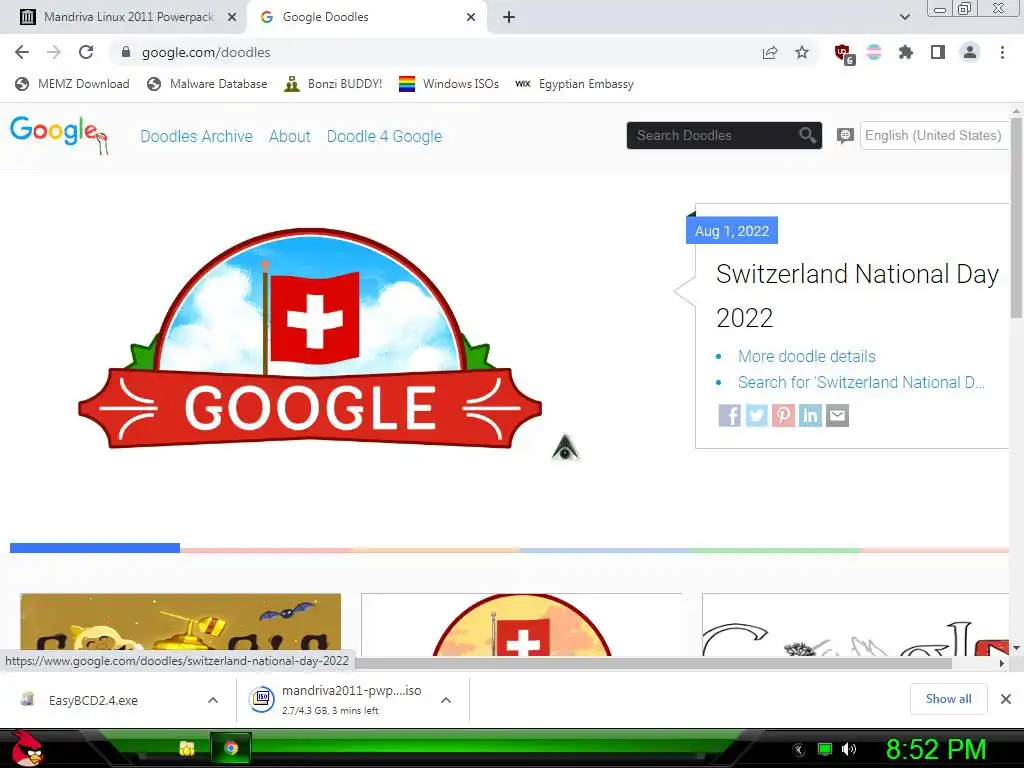Click the striped flag extension icon
The width and height of the screenshot is (1024, 768).
[874, 52]
